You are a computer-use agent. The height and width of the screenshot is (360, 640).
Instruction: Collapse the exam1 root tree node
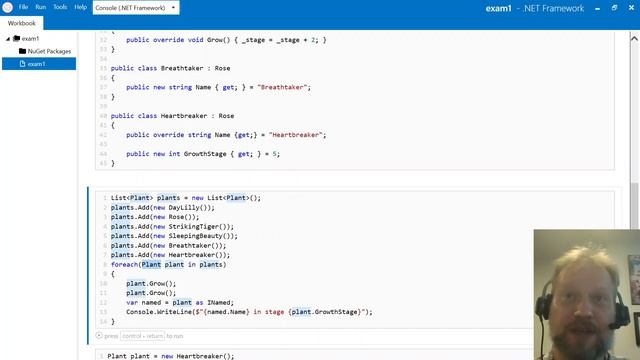8,39
